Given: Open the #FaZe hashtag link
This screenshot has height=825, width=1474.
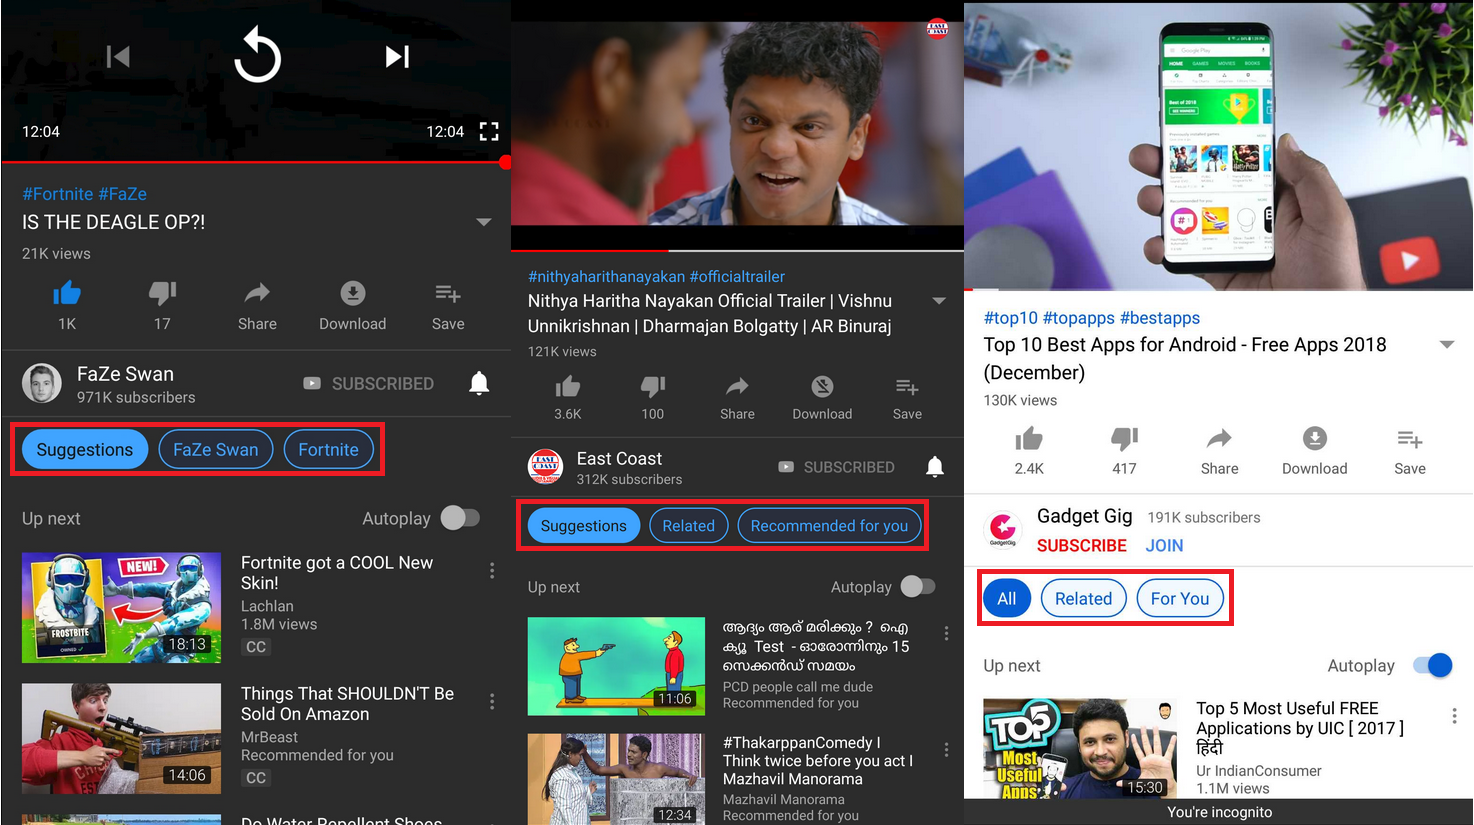Looking at the screenshot, I should pos(123,194).
